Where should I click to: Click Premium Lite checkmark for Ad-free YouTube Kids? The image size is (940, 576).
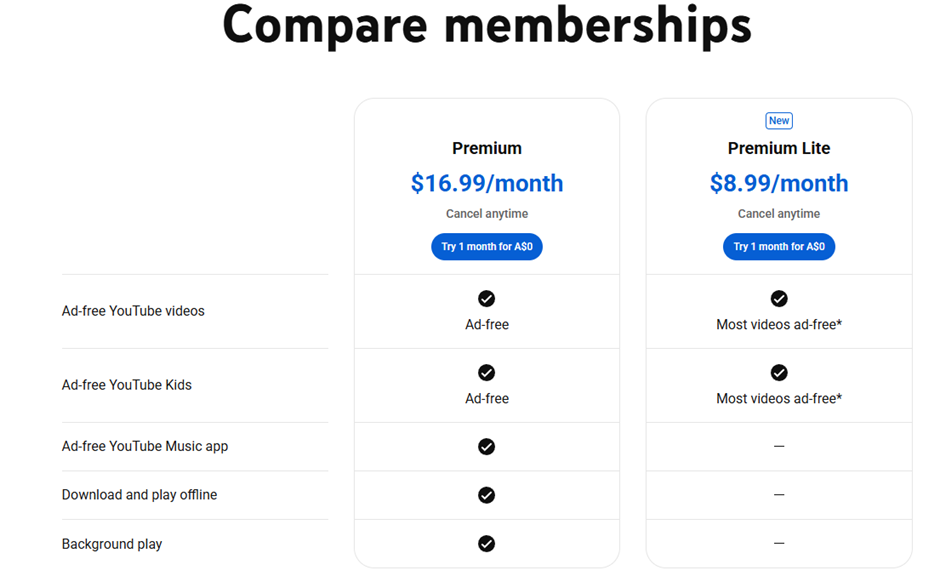click(x=779, y=373)
